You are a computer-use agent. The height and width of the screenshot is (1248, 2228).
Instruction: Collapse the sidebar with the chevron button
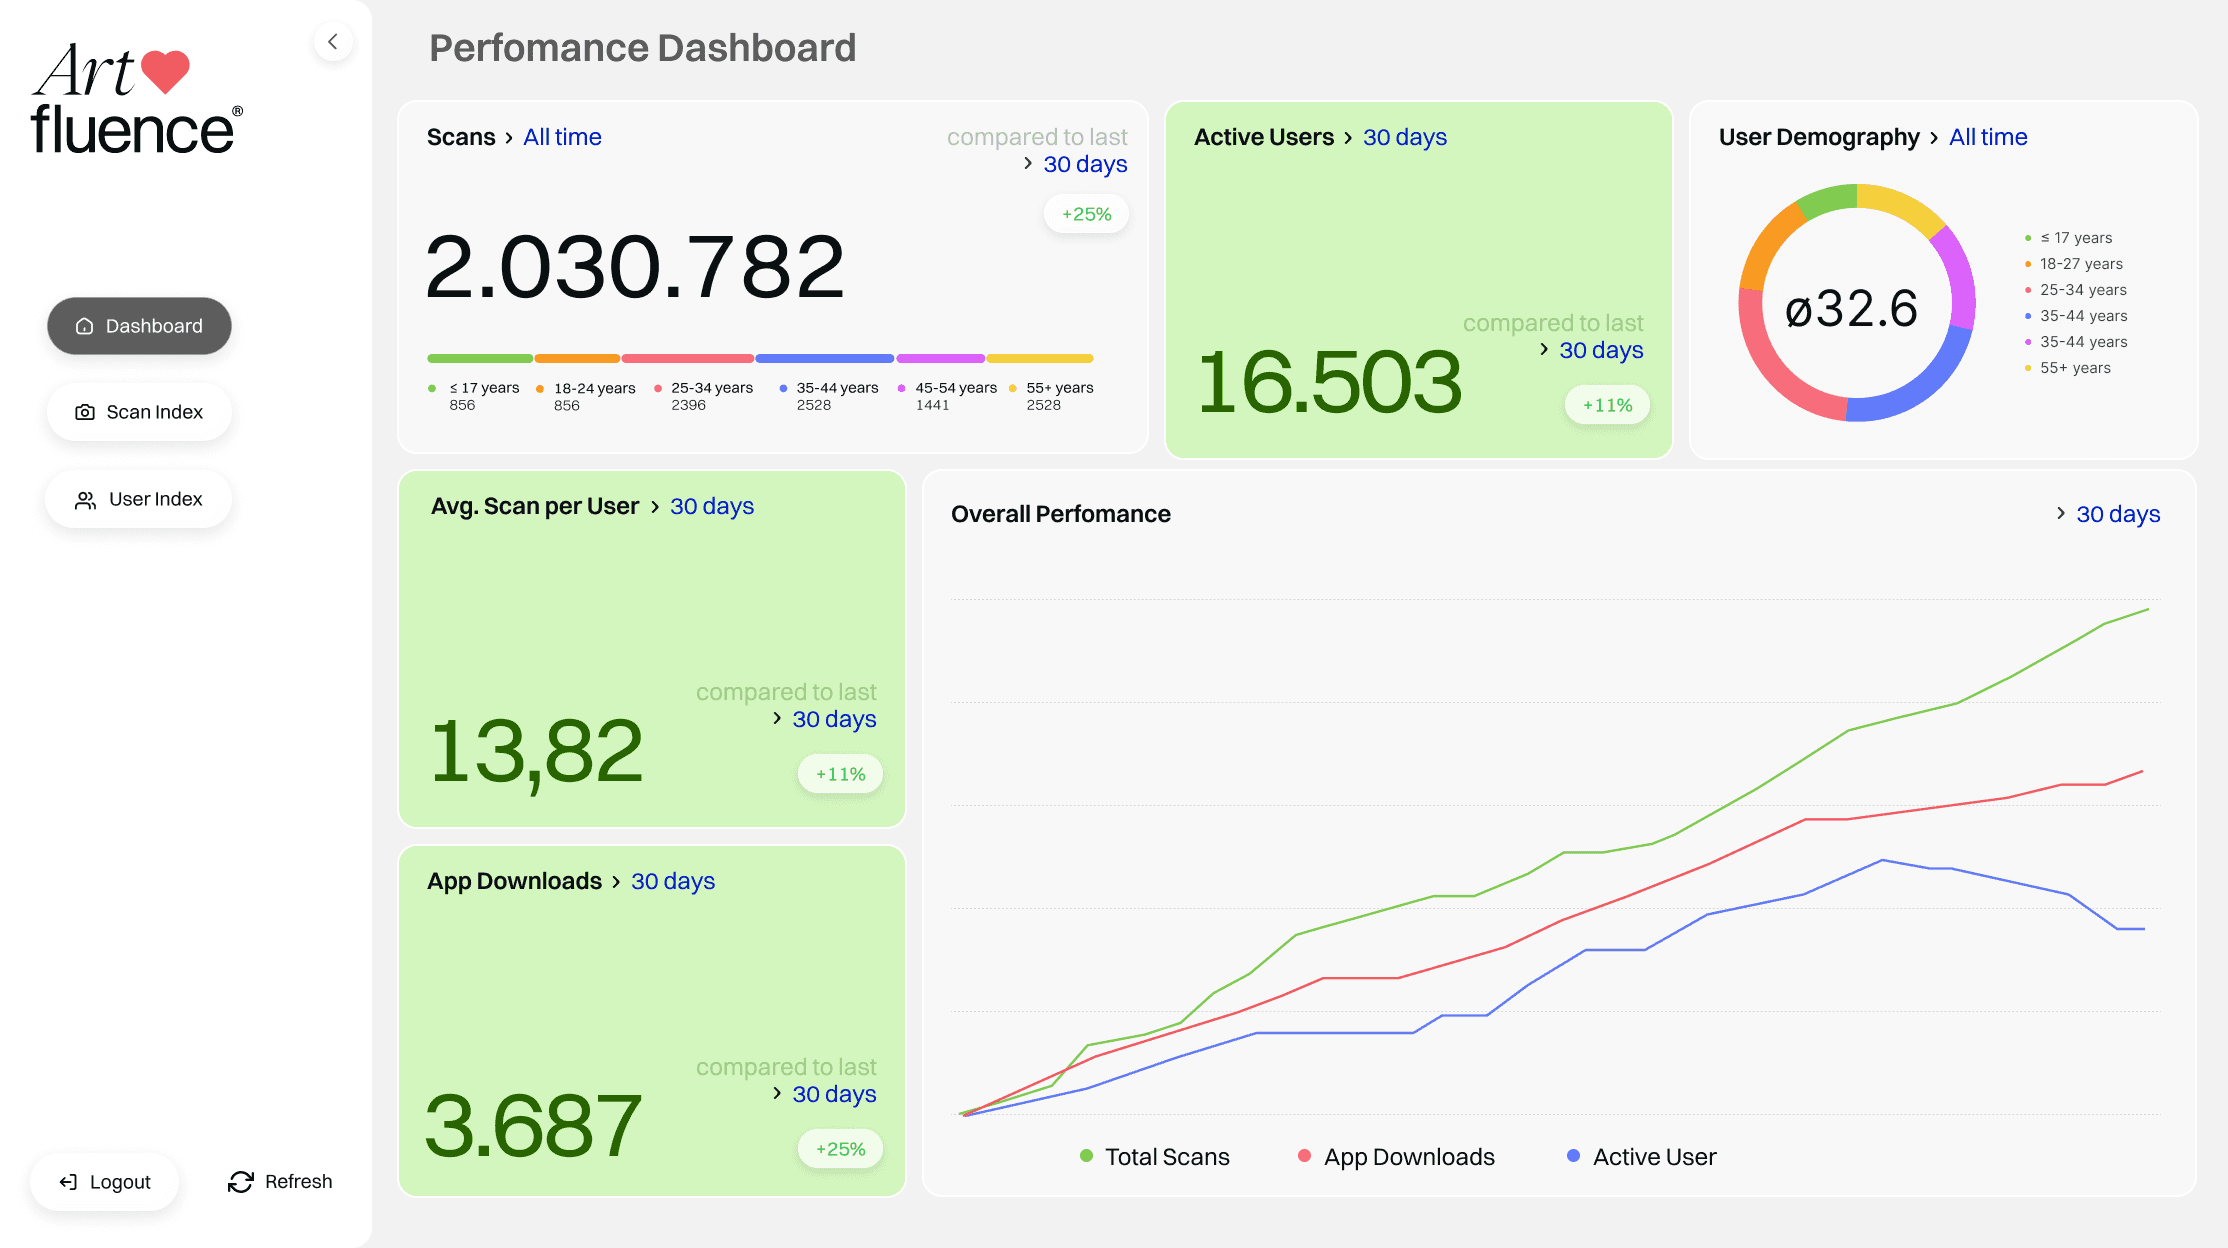(x=333, y=42)
